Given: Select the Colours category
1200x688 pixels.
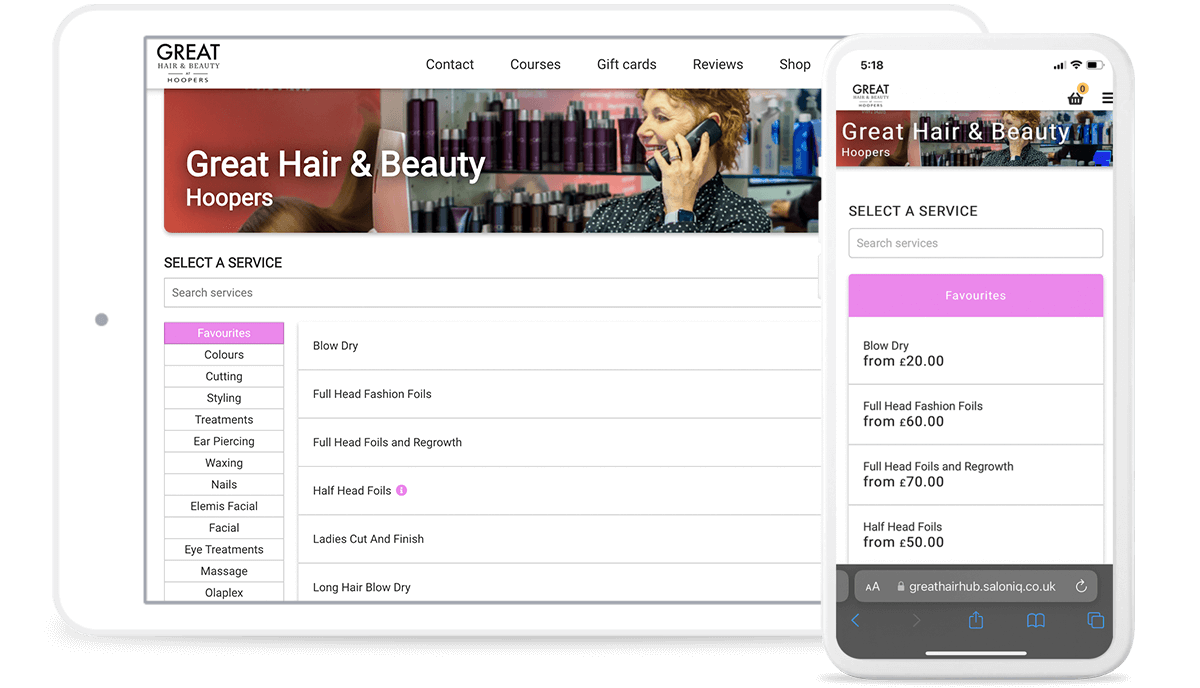Looking at the screenshot, I should point(224,355).
